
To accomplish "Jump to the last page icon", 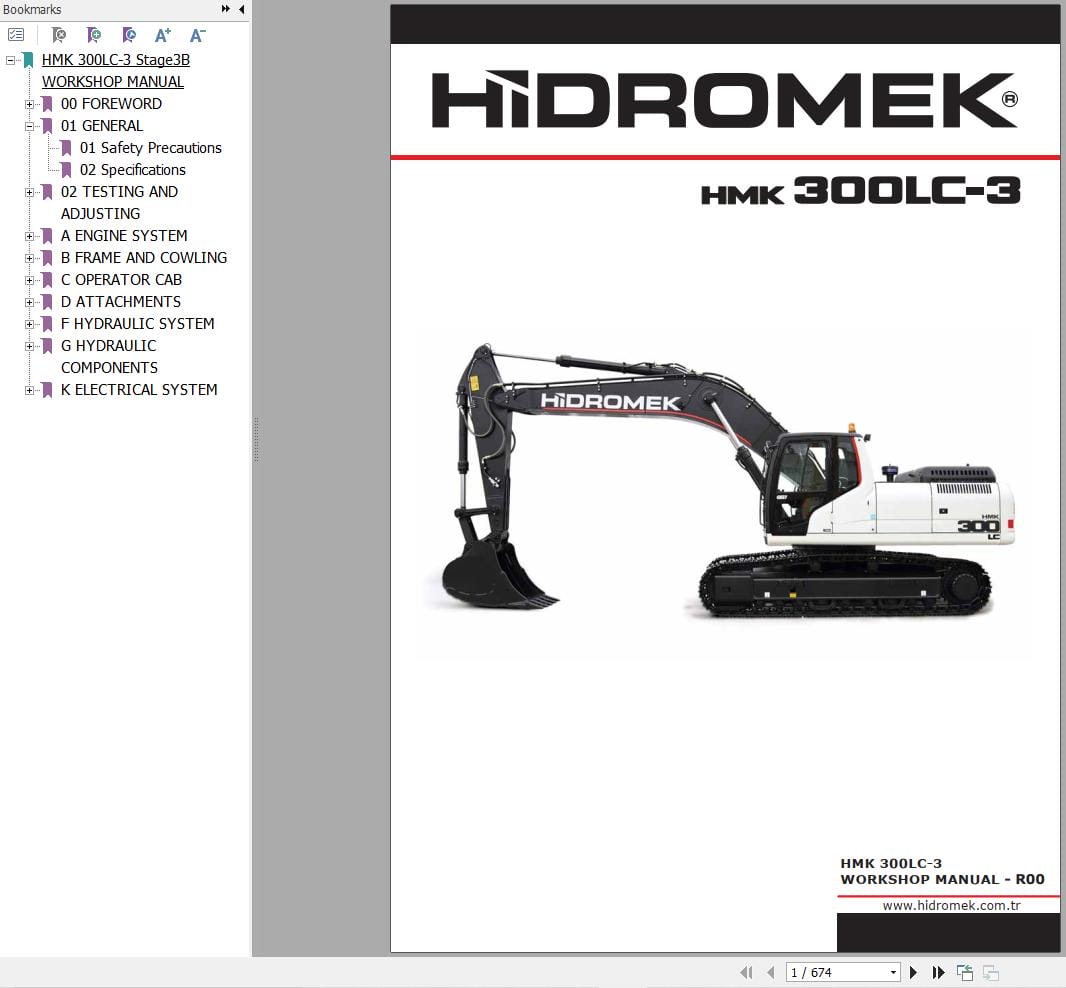I will coord(938,971).
